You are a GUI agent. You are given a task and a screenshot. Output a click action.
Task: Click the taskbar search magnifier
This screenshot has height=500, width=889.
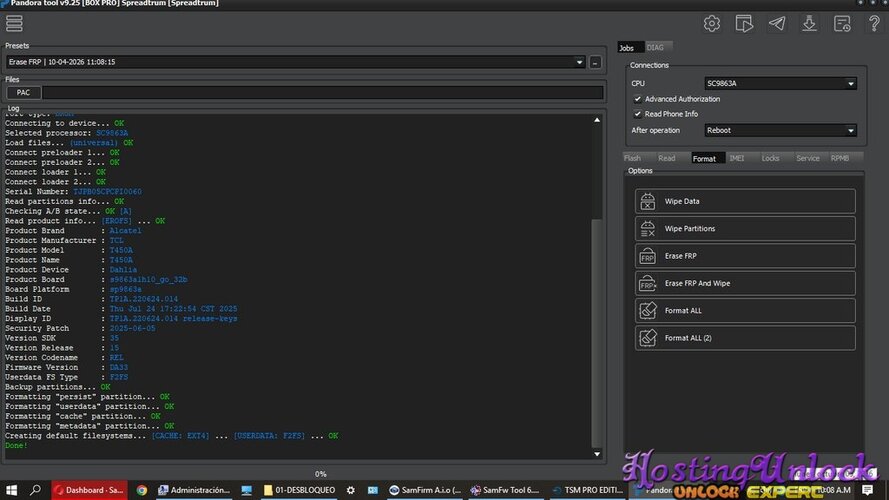[x=35, y=490]
